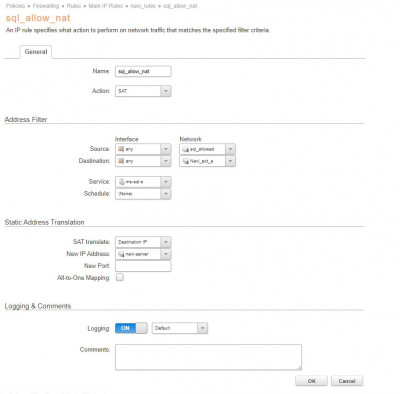Image resolution: width=400 pixels, height=394 pixels.
Task: Go to Rules in breadcrumb
Action: click(x=74, y=6)
